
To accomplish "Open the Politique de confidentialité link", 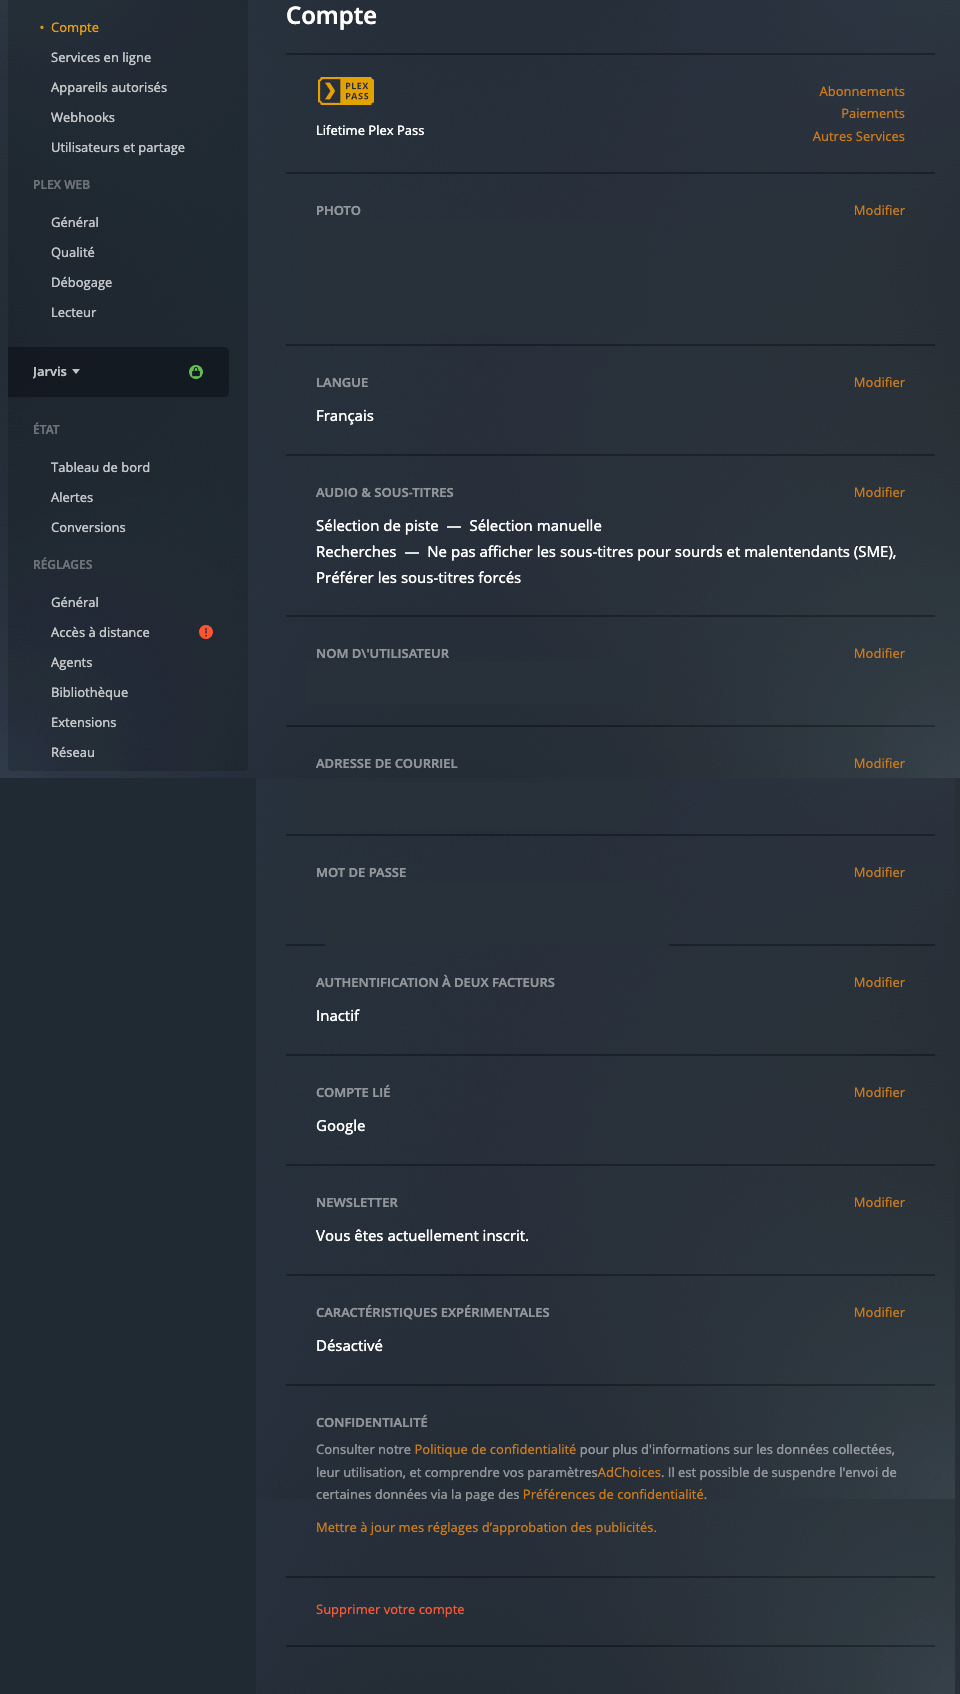I will (x=495, y=1449).
